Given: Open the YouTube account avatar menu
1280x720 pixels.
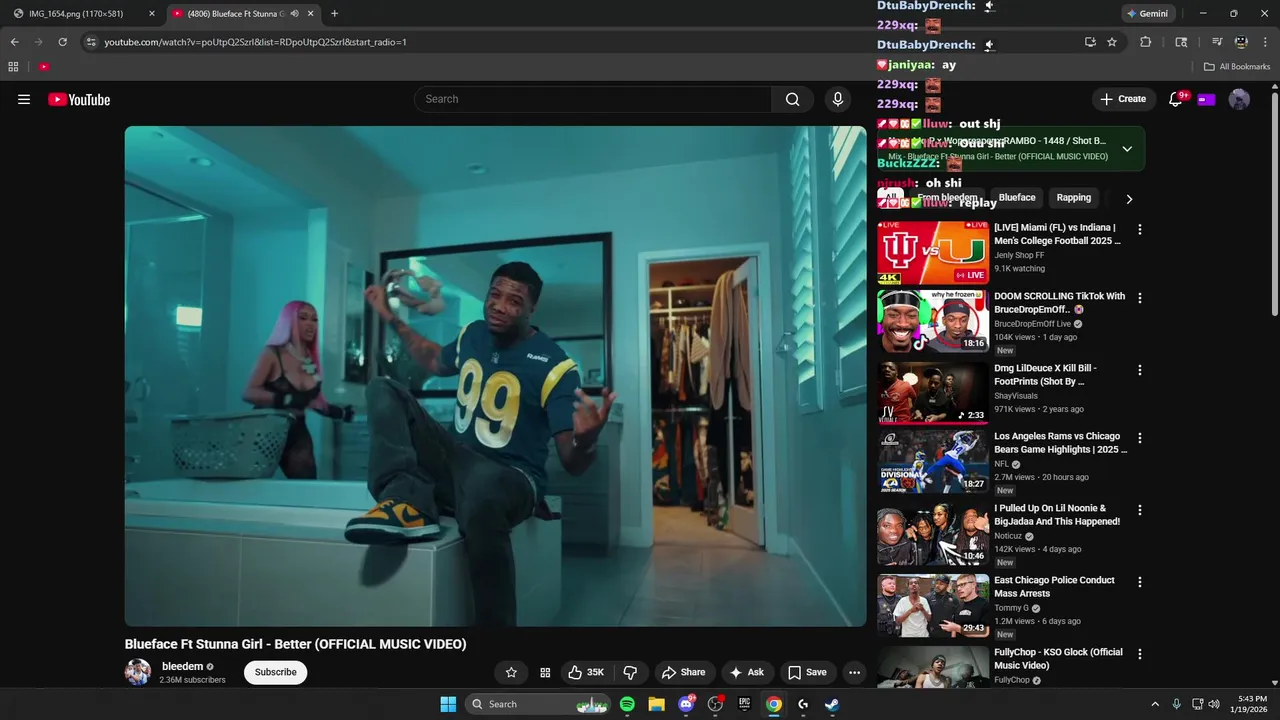Looking at the screenshot, I should pos(1239,99).
